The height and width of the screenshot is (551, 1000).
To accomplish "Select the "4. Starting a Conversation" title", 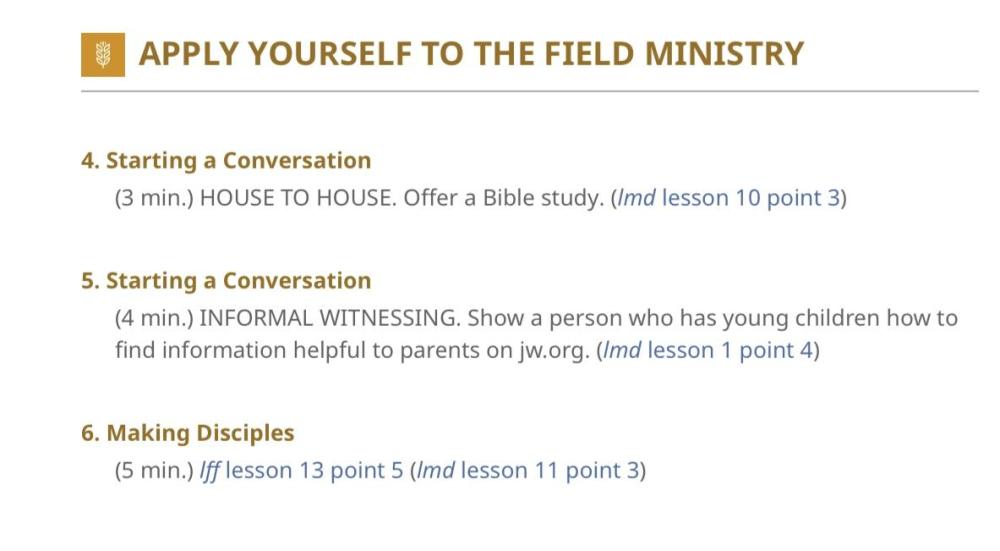I will coord(226,160).
